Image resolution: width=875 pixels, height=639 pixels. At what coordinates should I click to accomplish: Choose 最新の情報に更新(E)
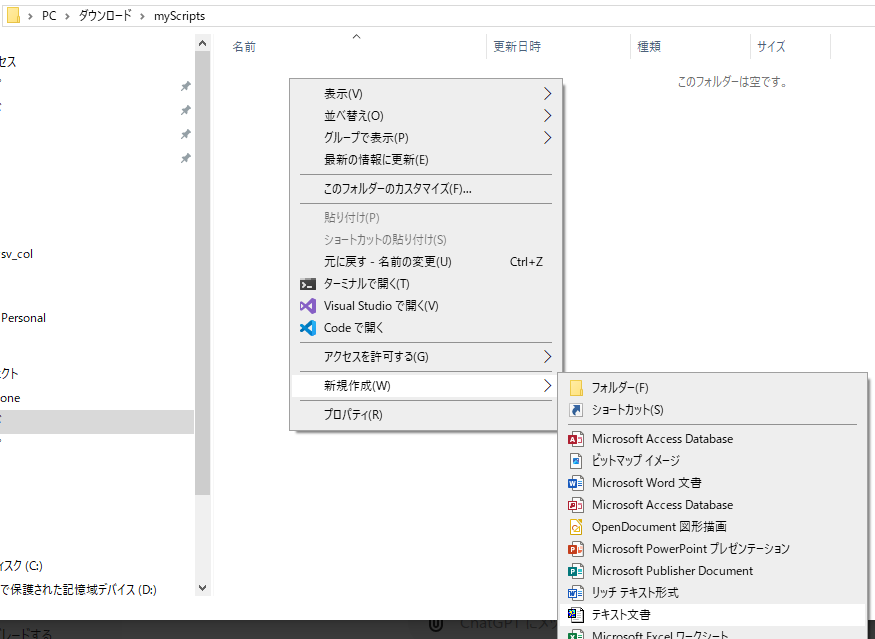(426, 160)
